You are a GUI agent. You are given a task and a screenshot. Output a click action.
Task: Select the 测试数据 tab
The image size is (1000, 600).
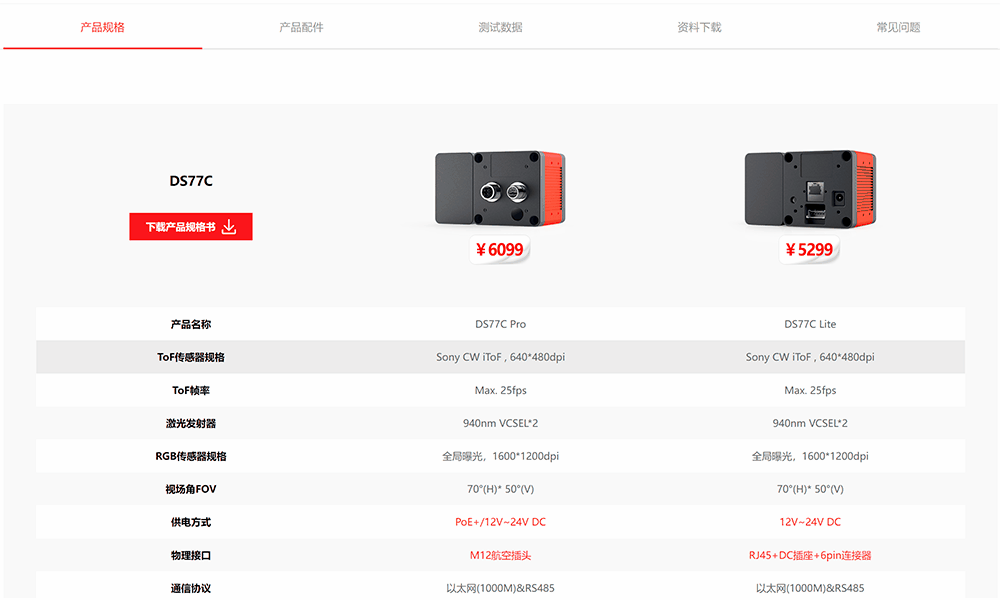click(500, 27)
